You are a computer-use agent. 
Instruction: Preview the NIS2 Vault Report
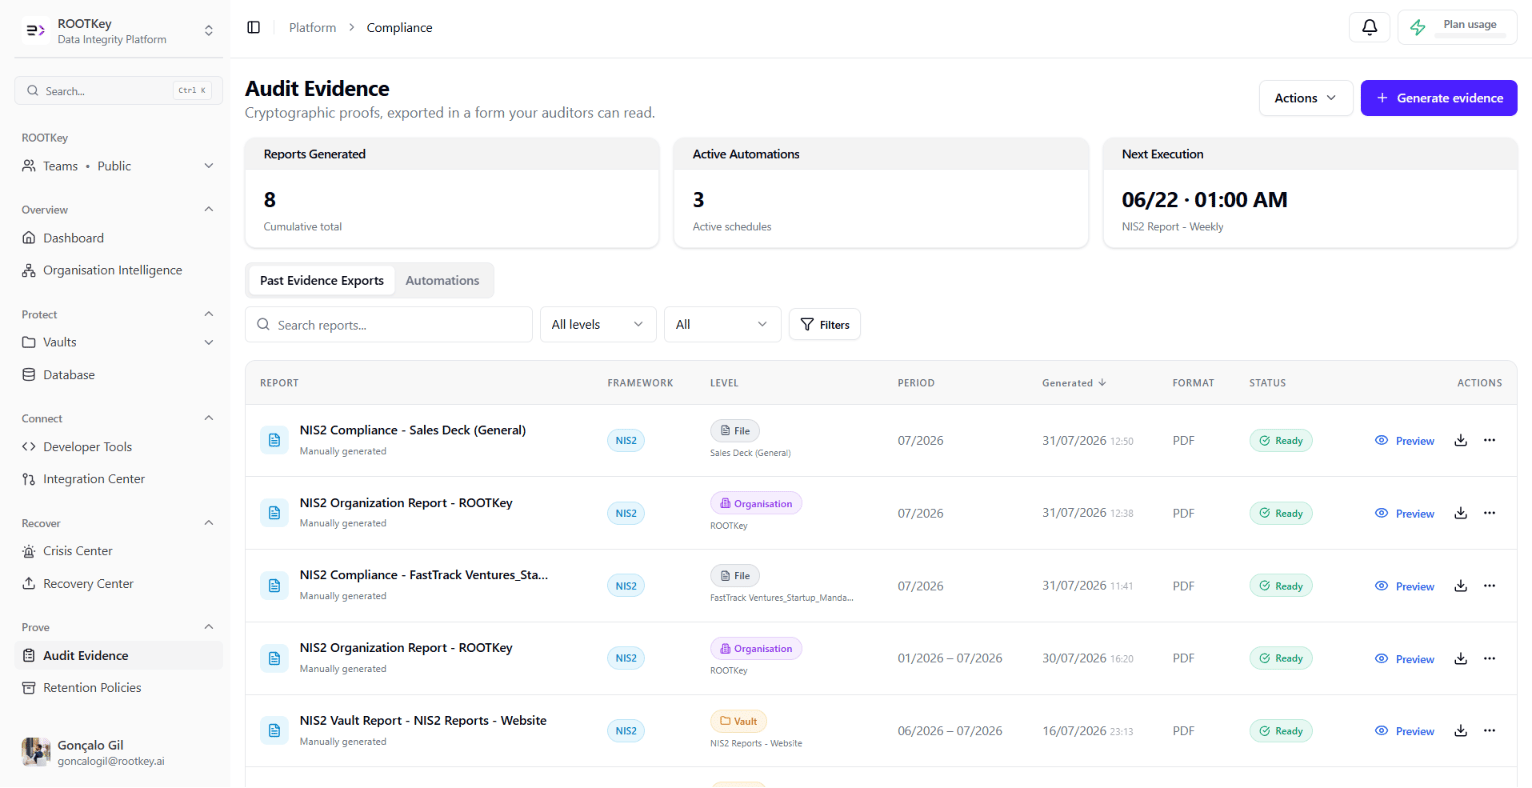click(x=1405, y=732)
